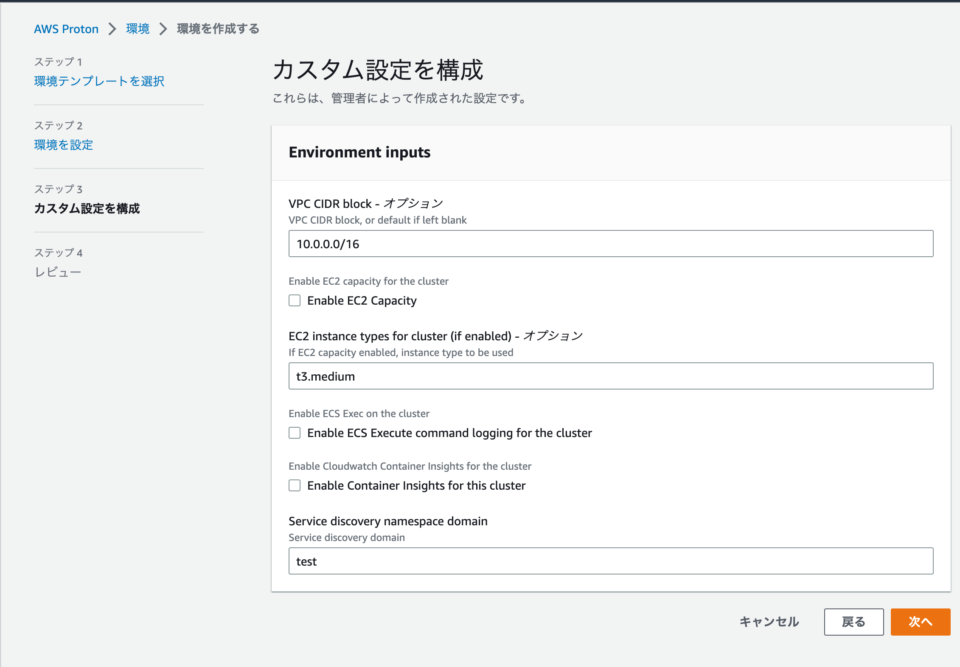Open the AWS Proton breadcrumb link
This screenshot has width=960, height=667.
(66, 29)
